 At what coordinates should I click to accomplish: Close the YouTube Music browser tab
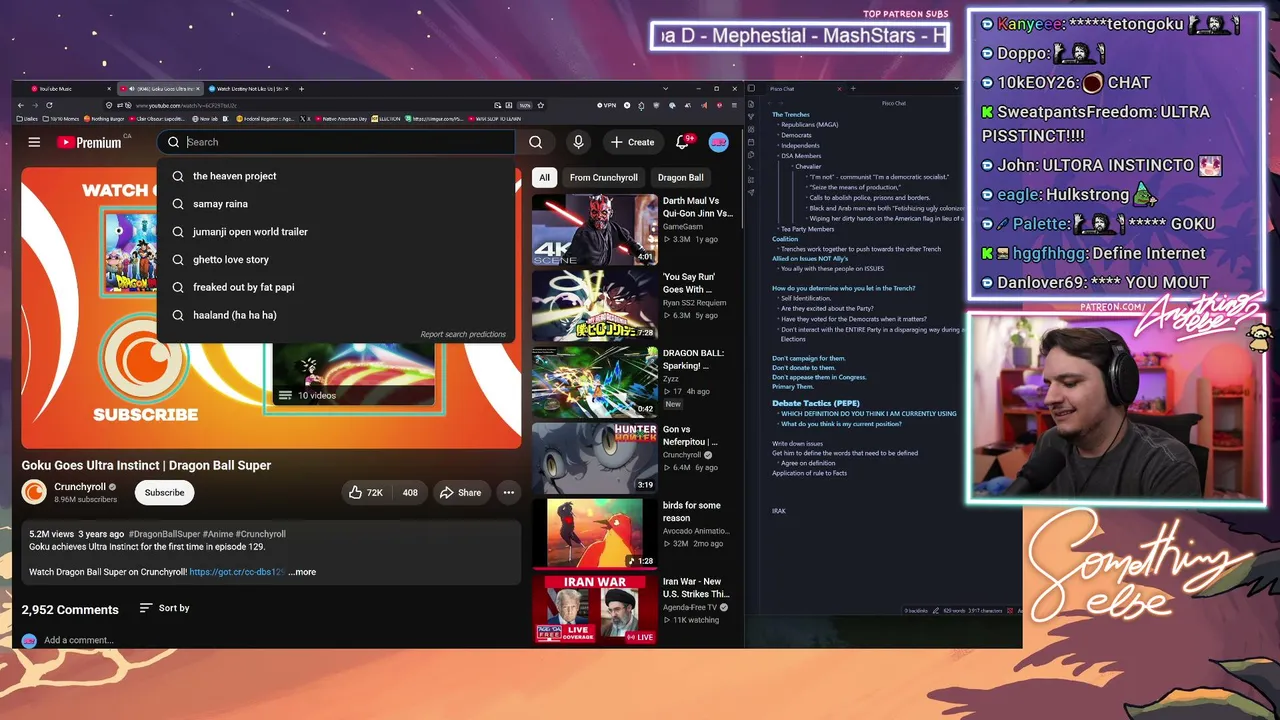[107, 89]
